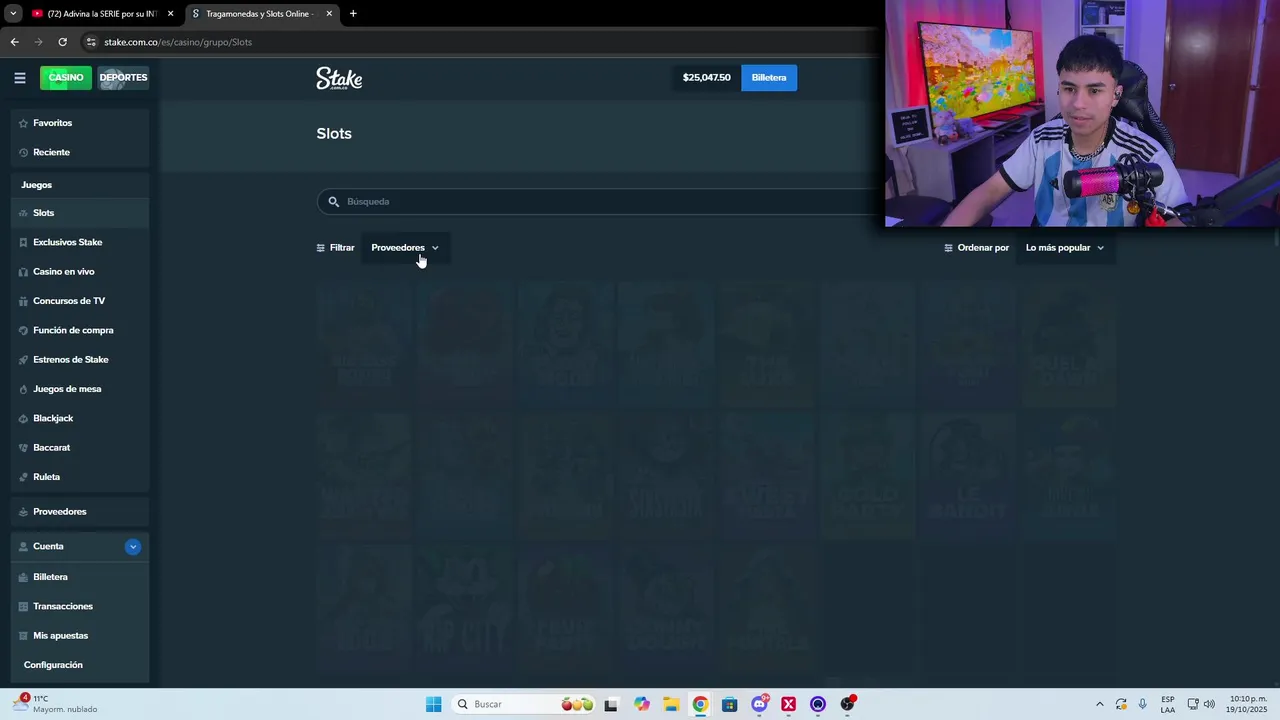The image size is (1280, 720).
Task: Open OBS Studio from taskbar
Action: [847, 704]
